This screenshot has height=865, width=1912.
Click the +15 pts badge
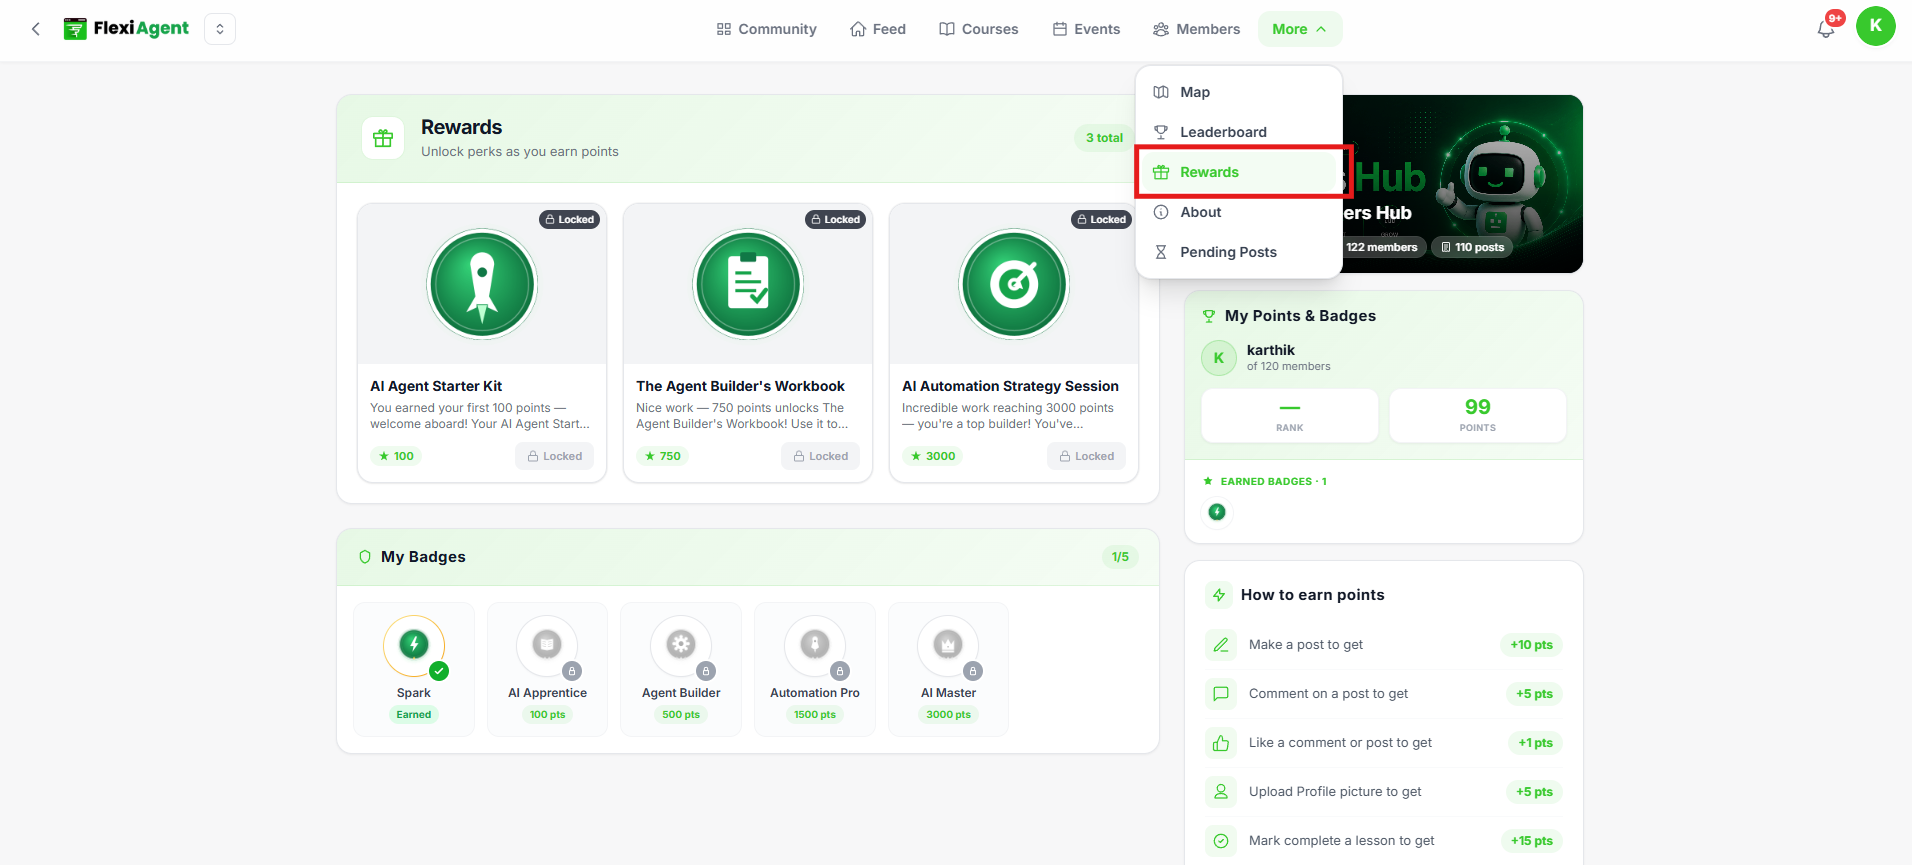click(x=1531, y=841)
